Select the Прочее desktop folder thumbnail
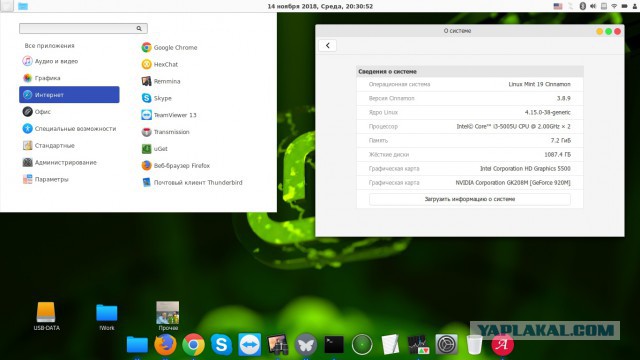The width and height of the screenshot is (640, 360). [x=168, y=316]
